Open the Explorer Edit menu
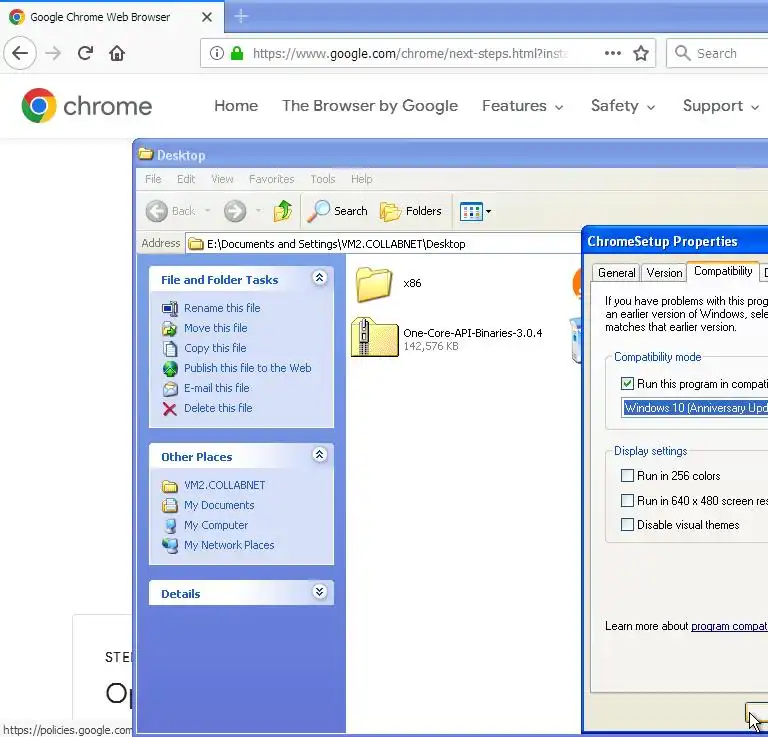The width and height of the screenshot is (768, 737). tap(186, 179)
